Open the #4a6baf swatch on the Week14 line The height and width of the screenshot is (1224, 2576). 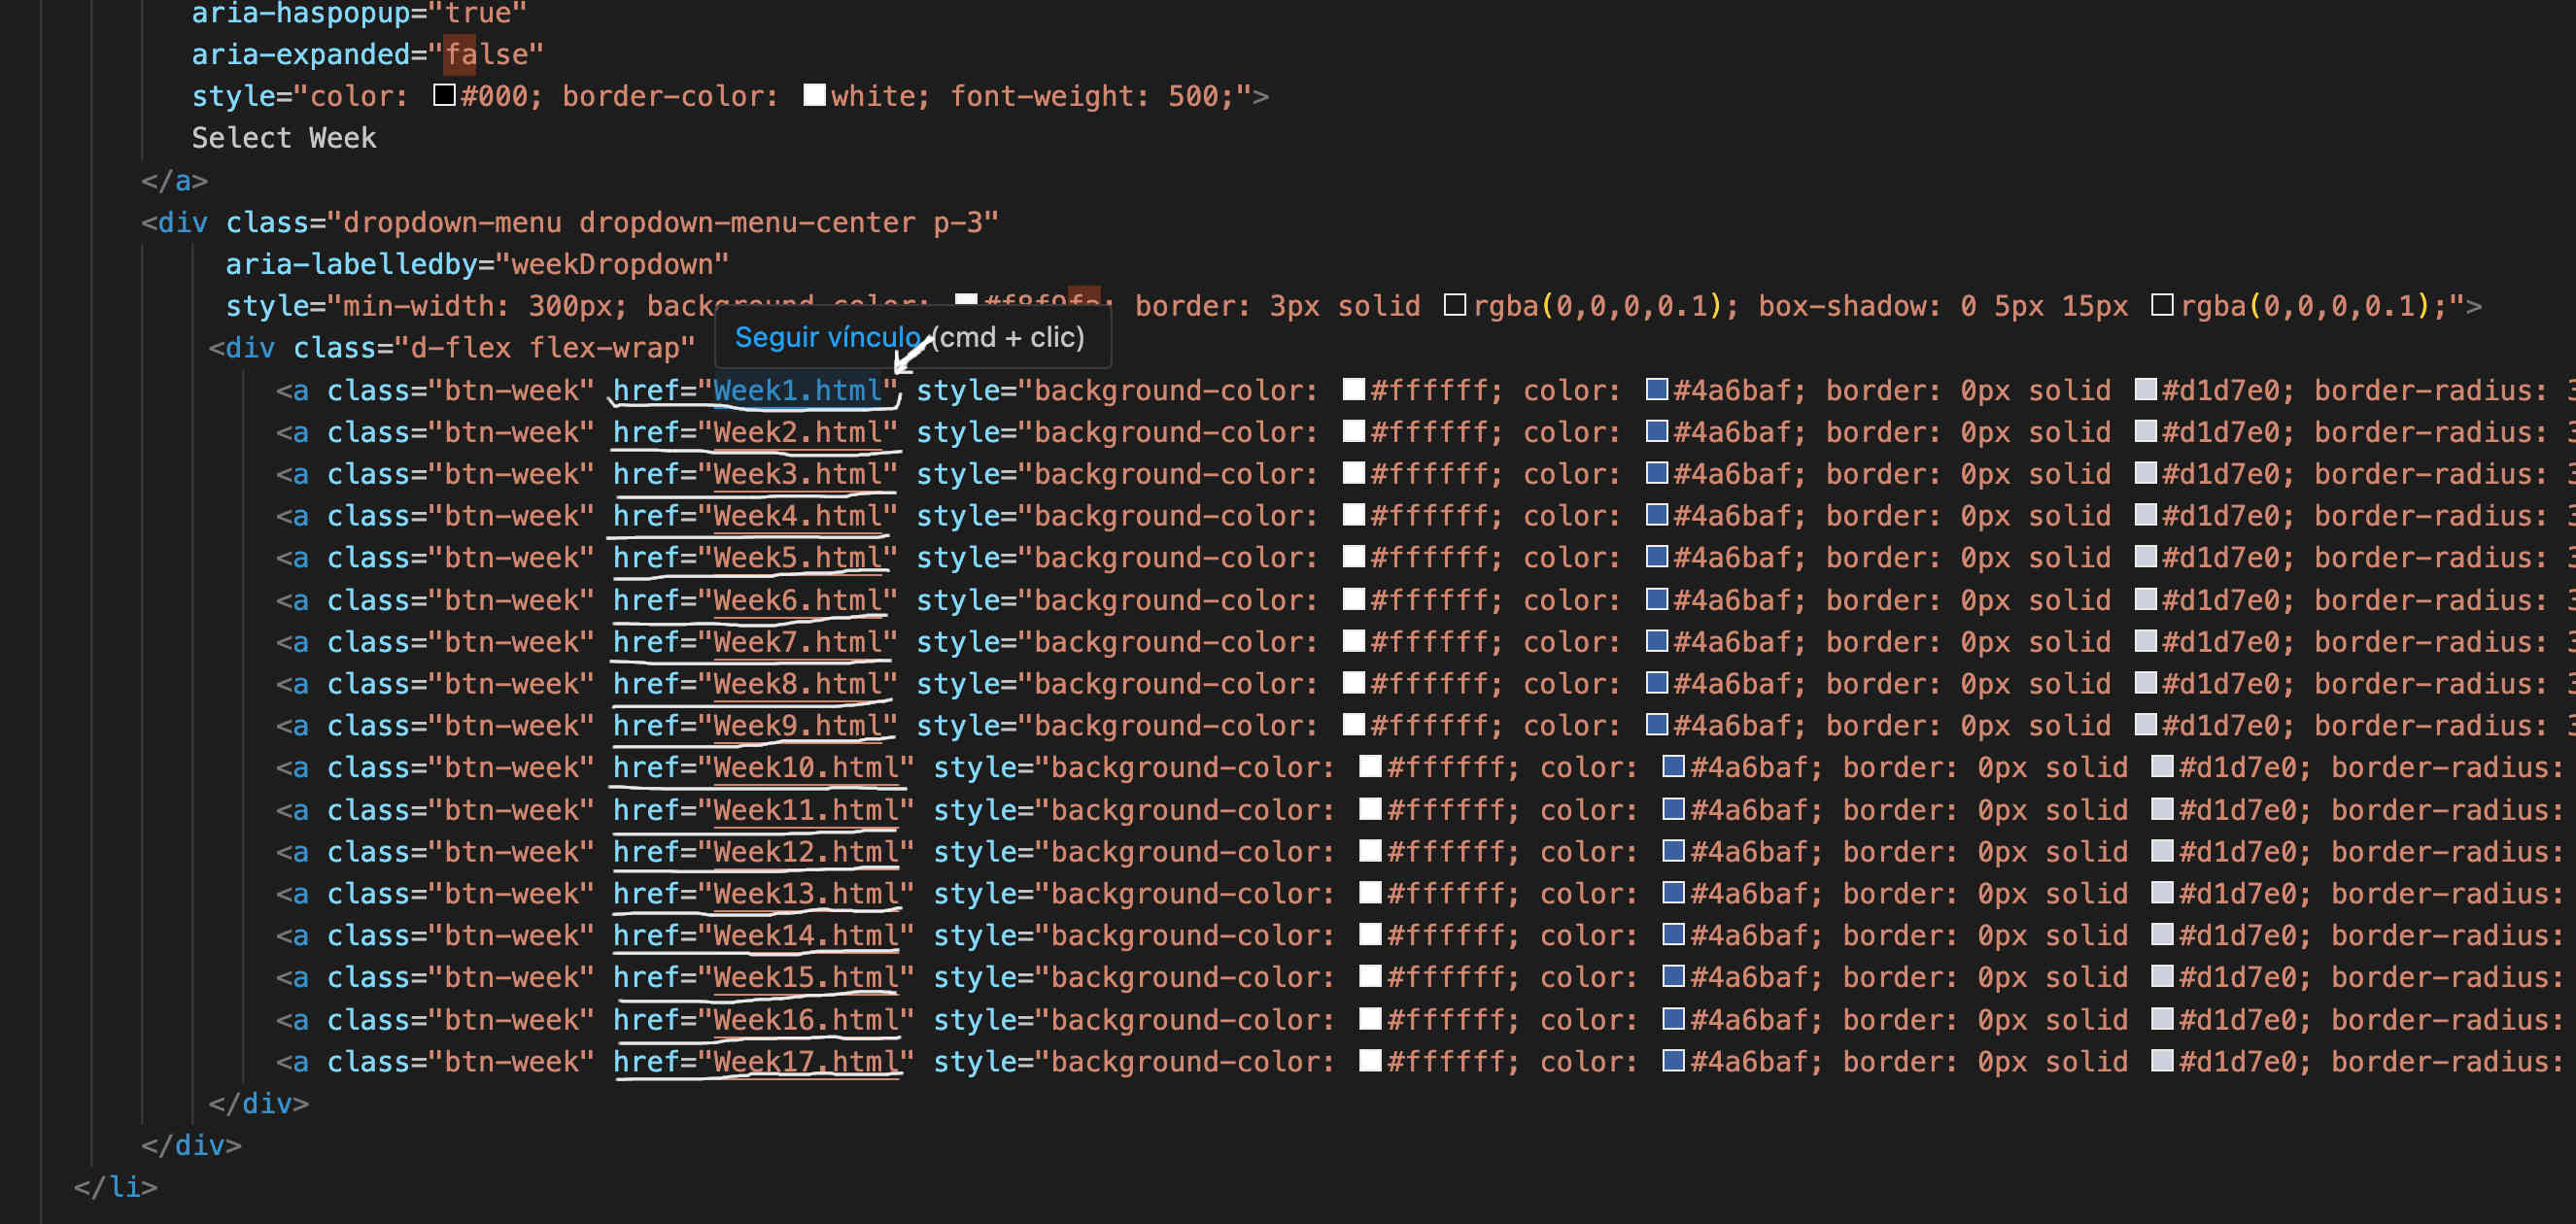coord(1673,934)
